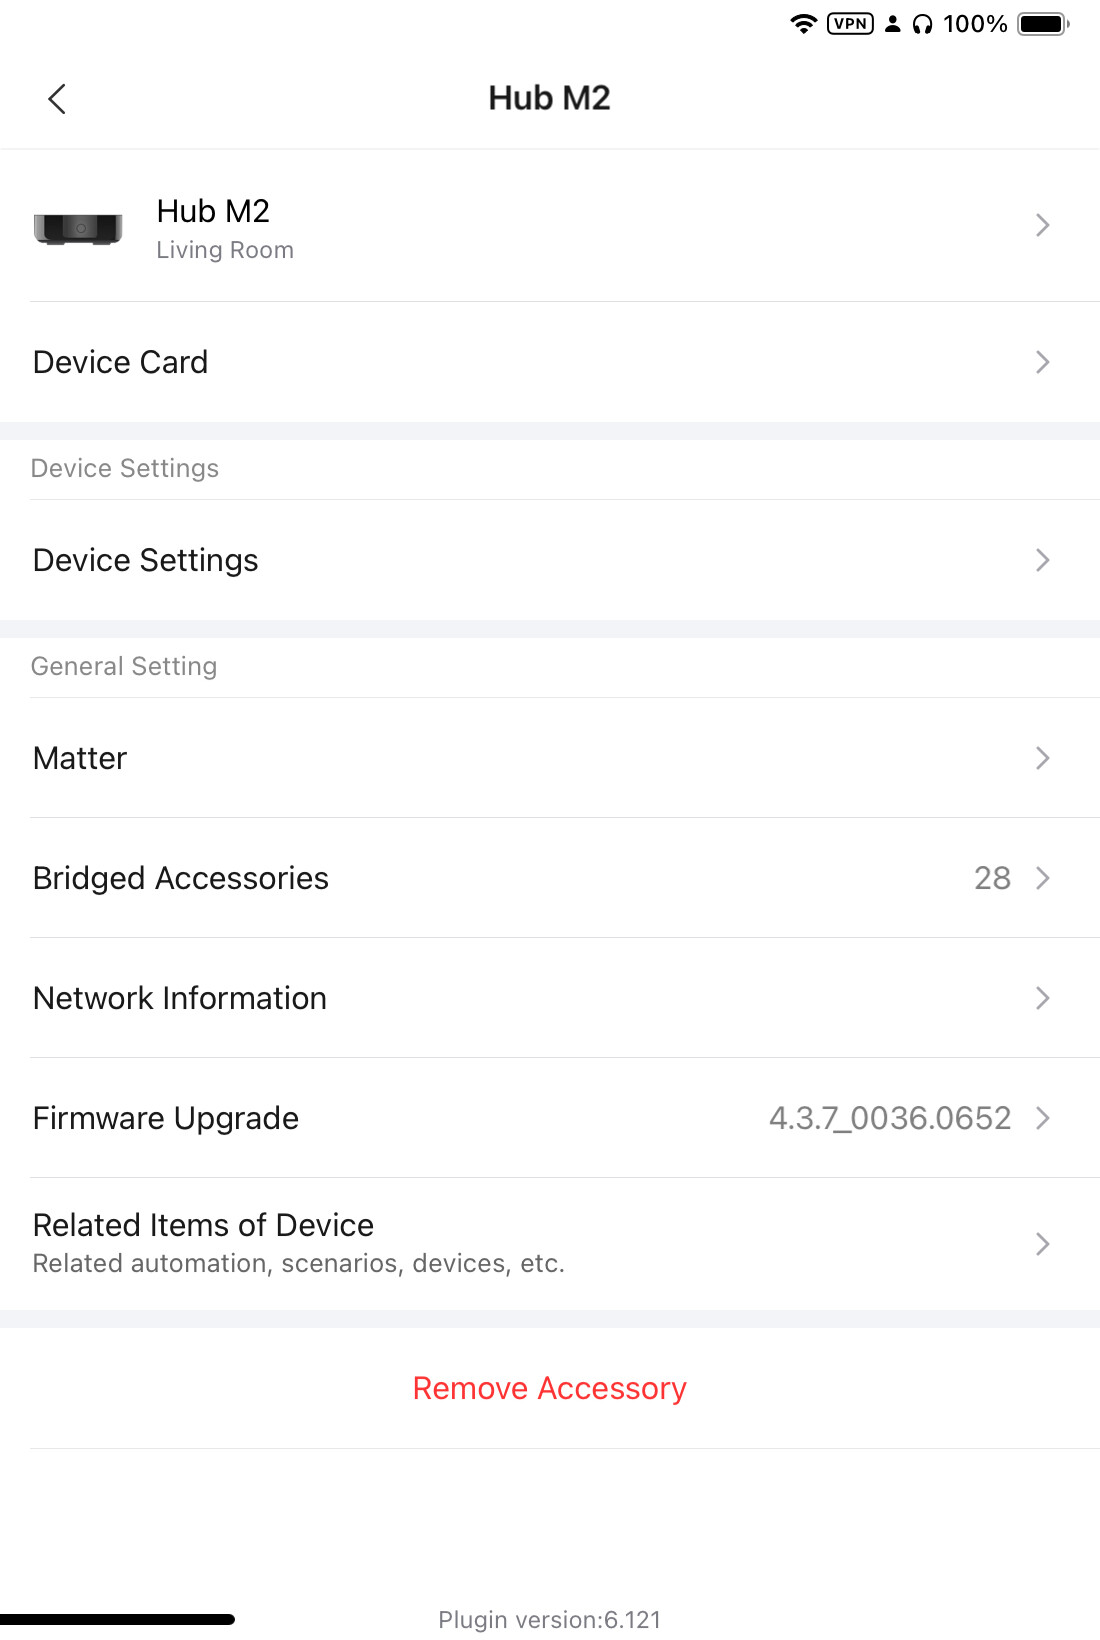
Task: Tap the back arrow icon
Action: click(57, 99)
